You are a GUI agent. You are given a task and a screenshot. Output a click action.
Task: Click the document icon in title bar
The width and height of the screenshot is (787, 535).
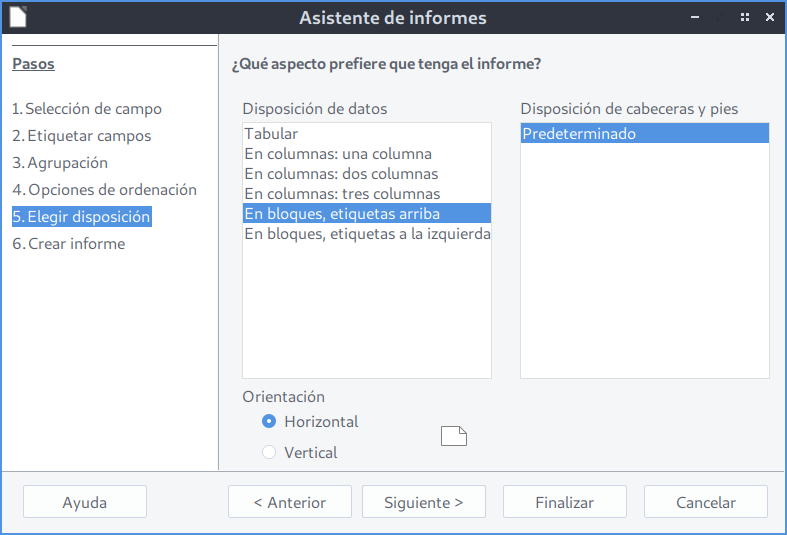18,17
